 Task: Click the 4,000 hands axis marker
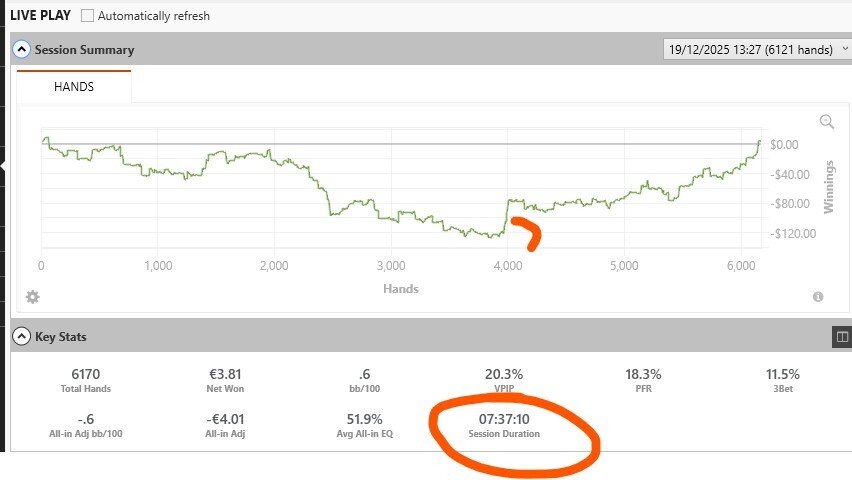(x=508, y=266)
